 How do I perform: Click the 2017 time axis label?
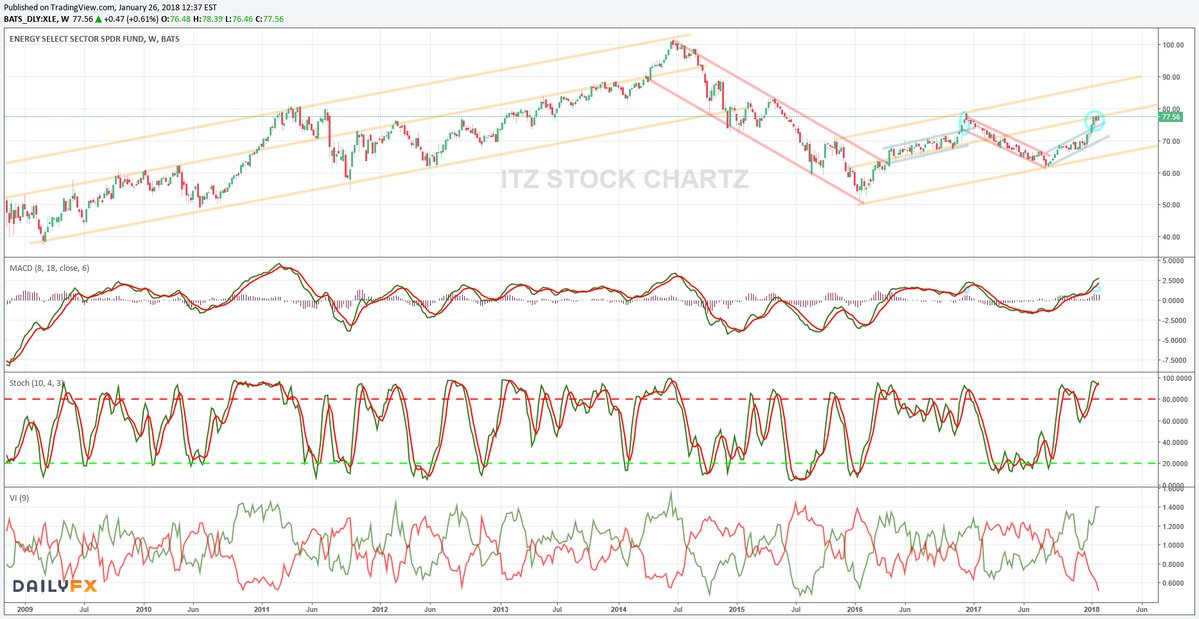click(x=973, y=611)
